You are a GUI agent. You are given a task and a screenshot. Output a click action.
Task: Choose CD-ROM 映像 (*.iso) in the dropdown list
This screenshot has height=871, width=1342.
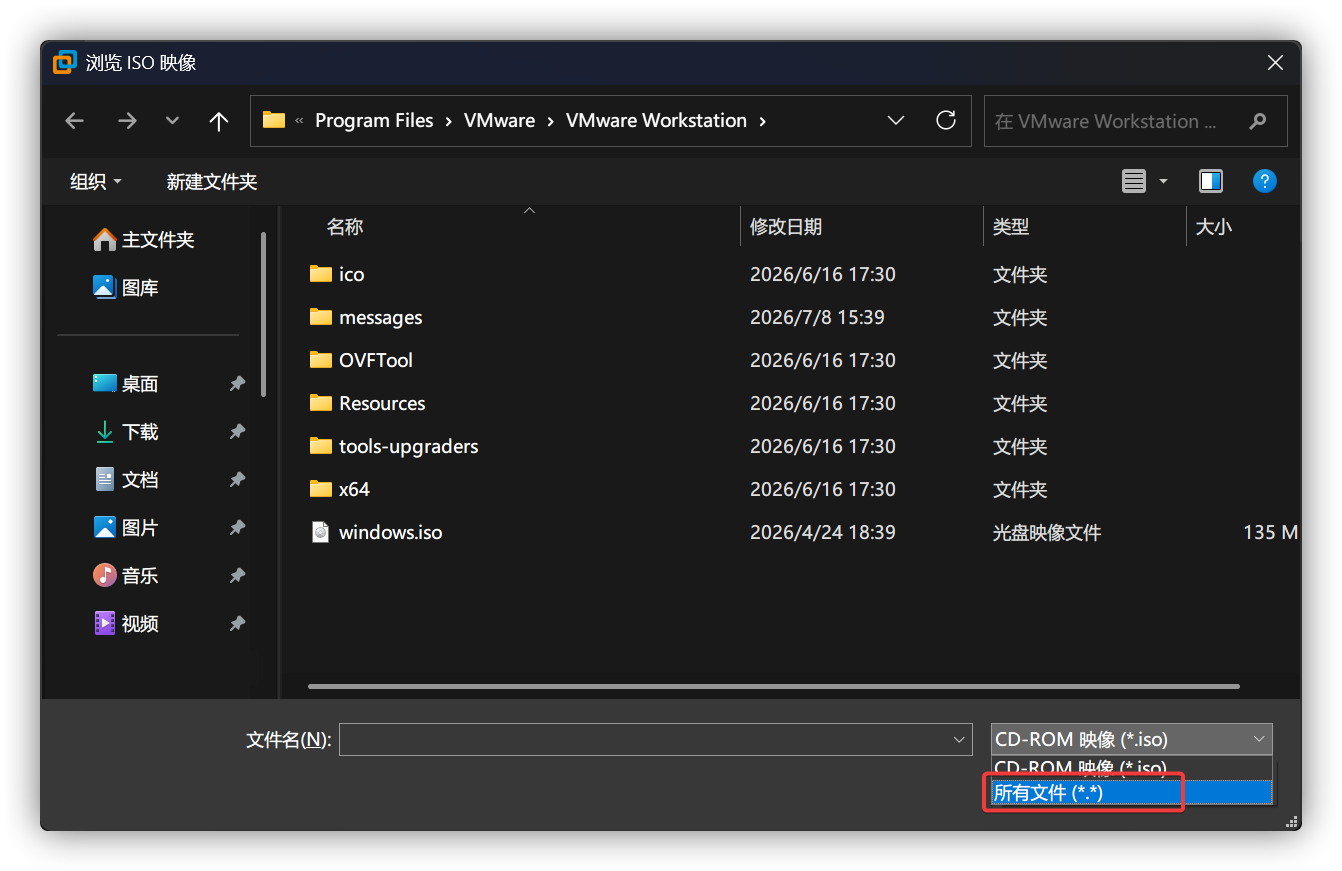click(1132, 768)
